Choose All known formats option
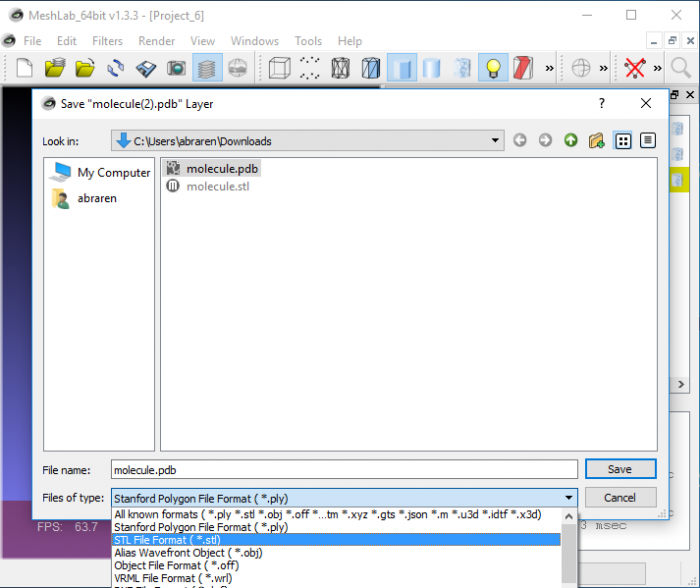The width and height of the screenshot is (700, 588). point(337,514)
